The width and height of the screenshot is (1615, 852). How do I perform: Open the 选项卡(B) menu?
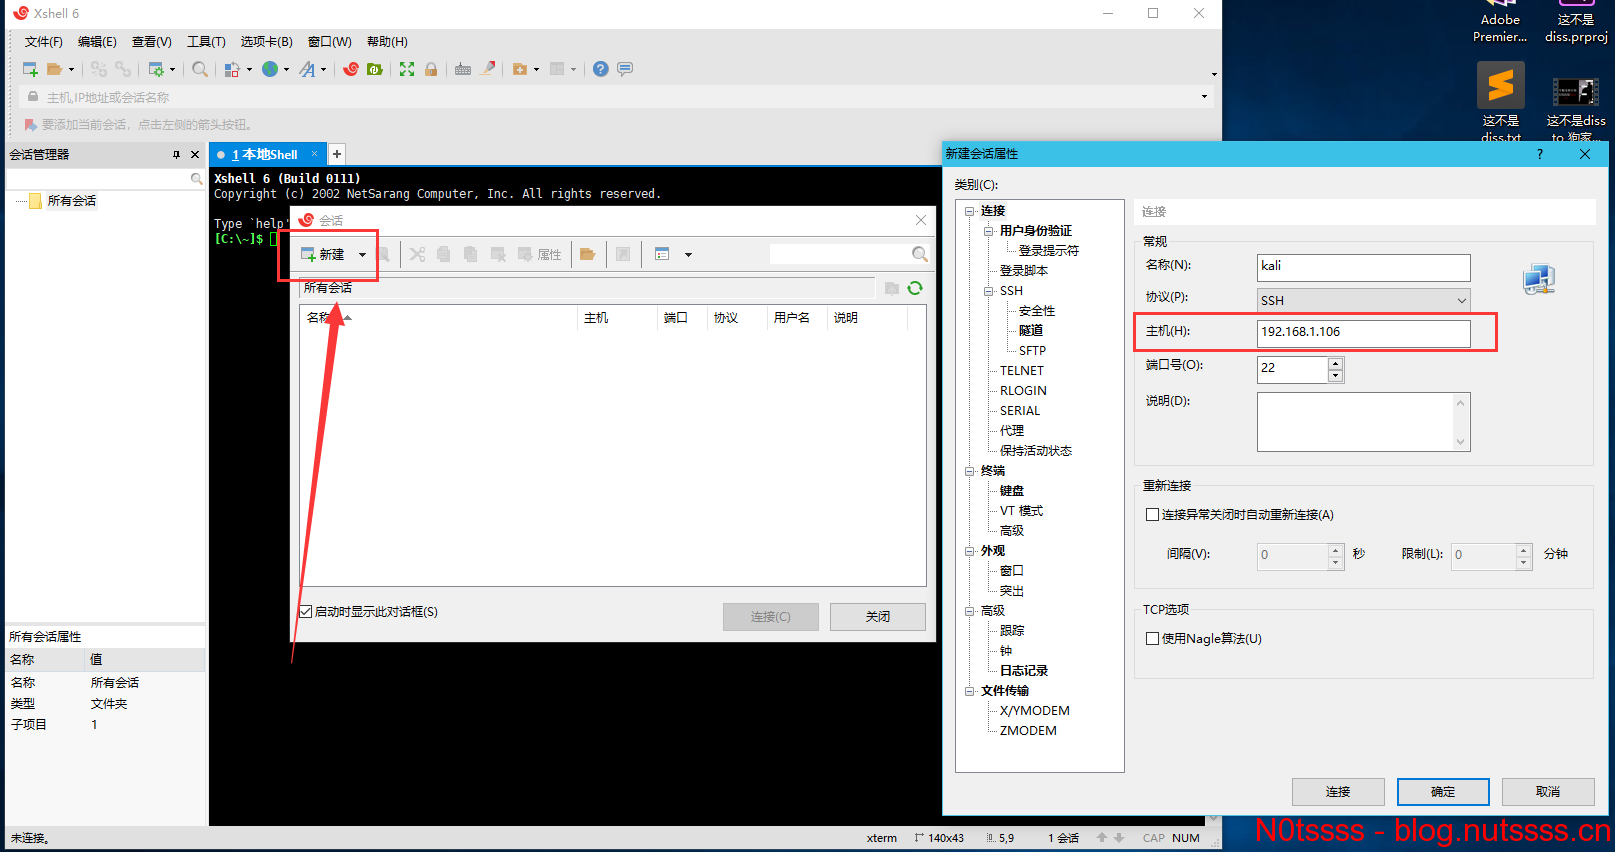[267, 42]
